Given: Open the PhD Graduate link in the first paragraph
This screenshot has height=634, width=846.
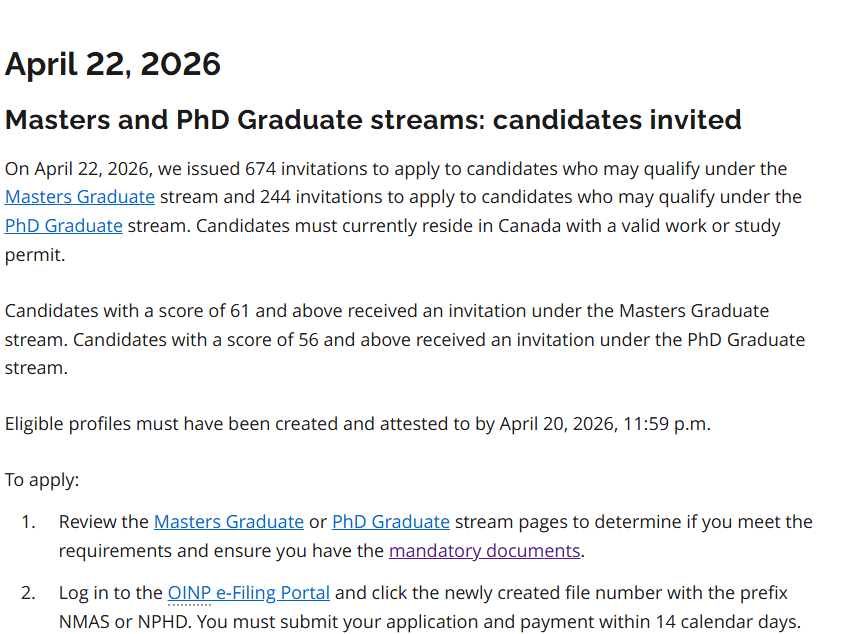Looking at the screenshot, I should (64, 226).
